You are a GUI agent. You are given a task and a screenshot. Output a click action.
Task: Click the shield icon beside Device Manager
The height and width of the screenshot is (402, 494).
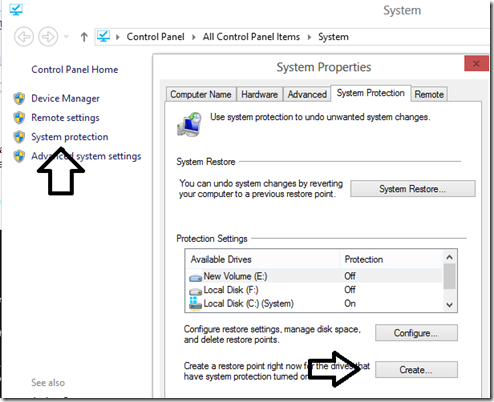(x=19, y=98)
